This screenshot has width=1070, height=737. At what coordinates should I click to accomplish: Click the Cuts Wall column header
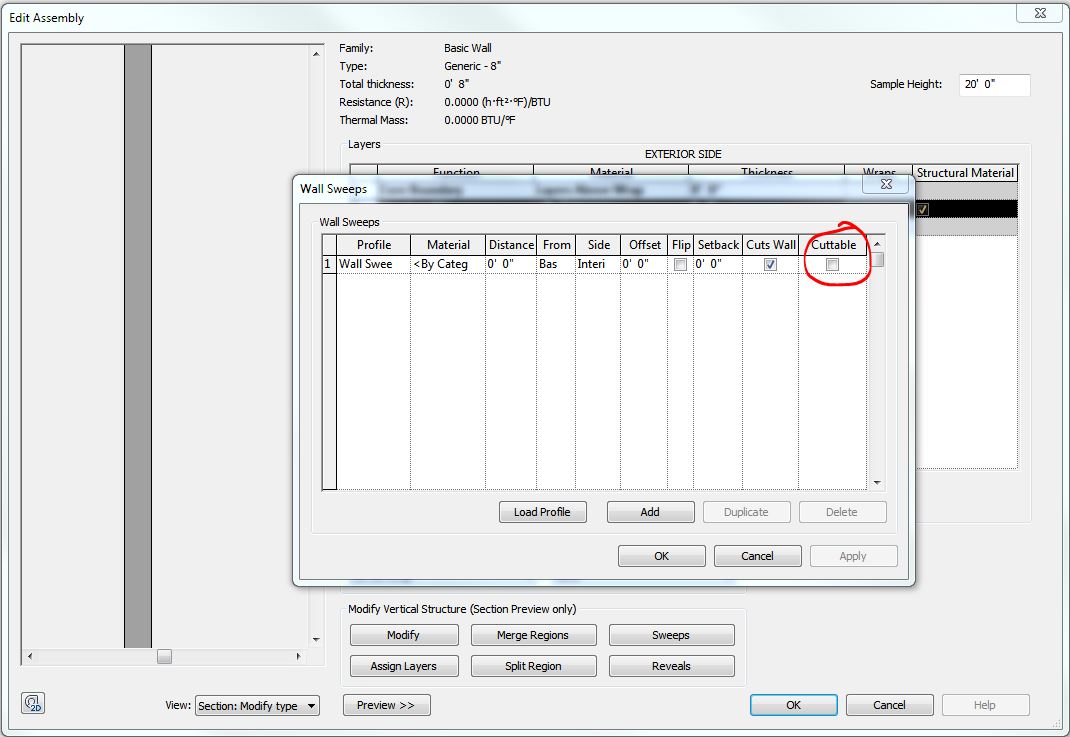[x=770, y=244]
